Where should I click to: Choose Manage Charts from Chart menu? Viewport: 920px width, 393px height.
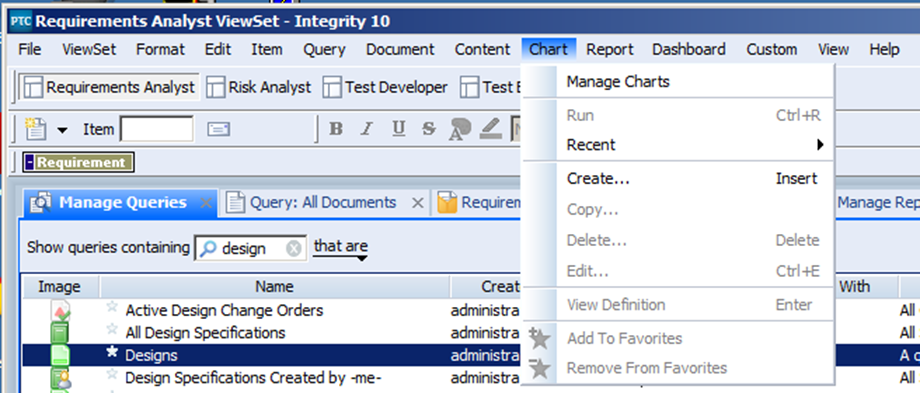point(618,82)
